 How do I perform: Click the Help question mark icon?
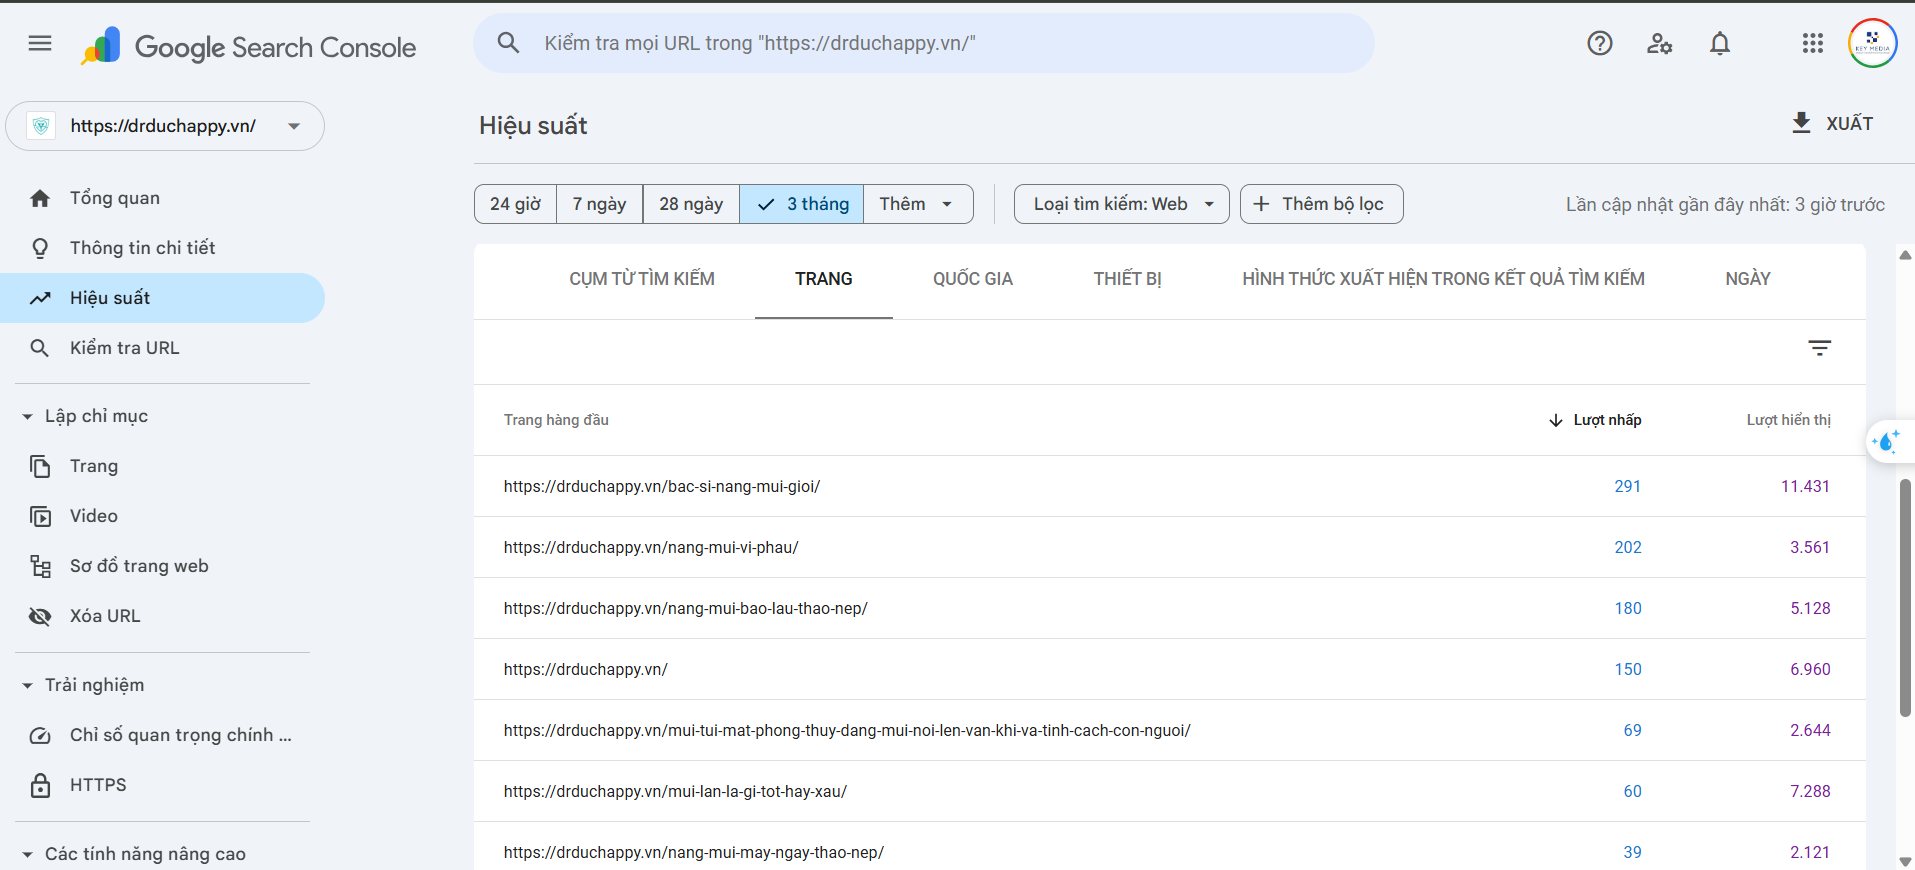1599,43
